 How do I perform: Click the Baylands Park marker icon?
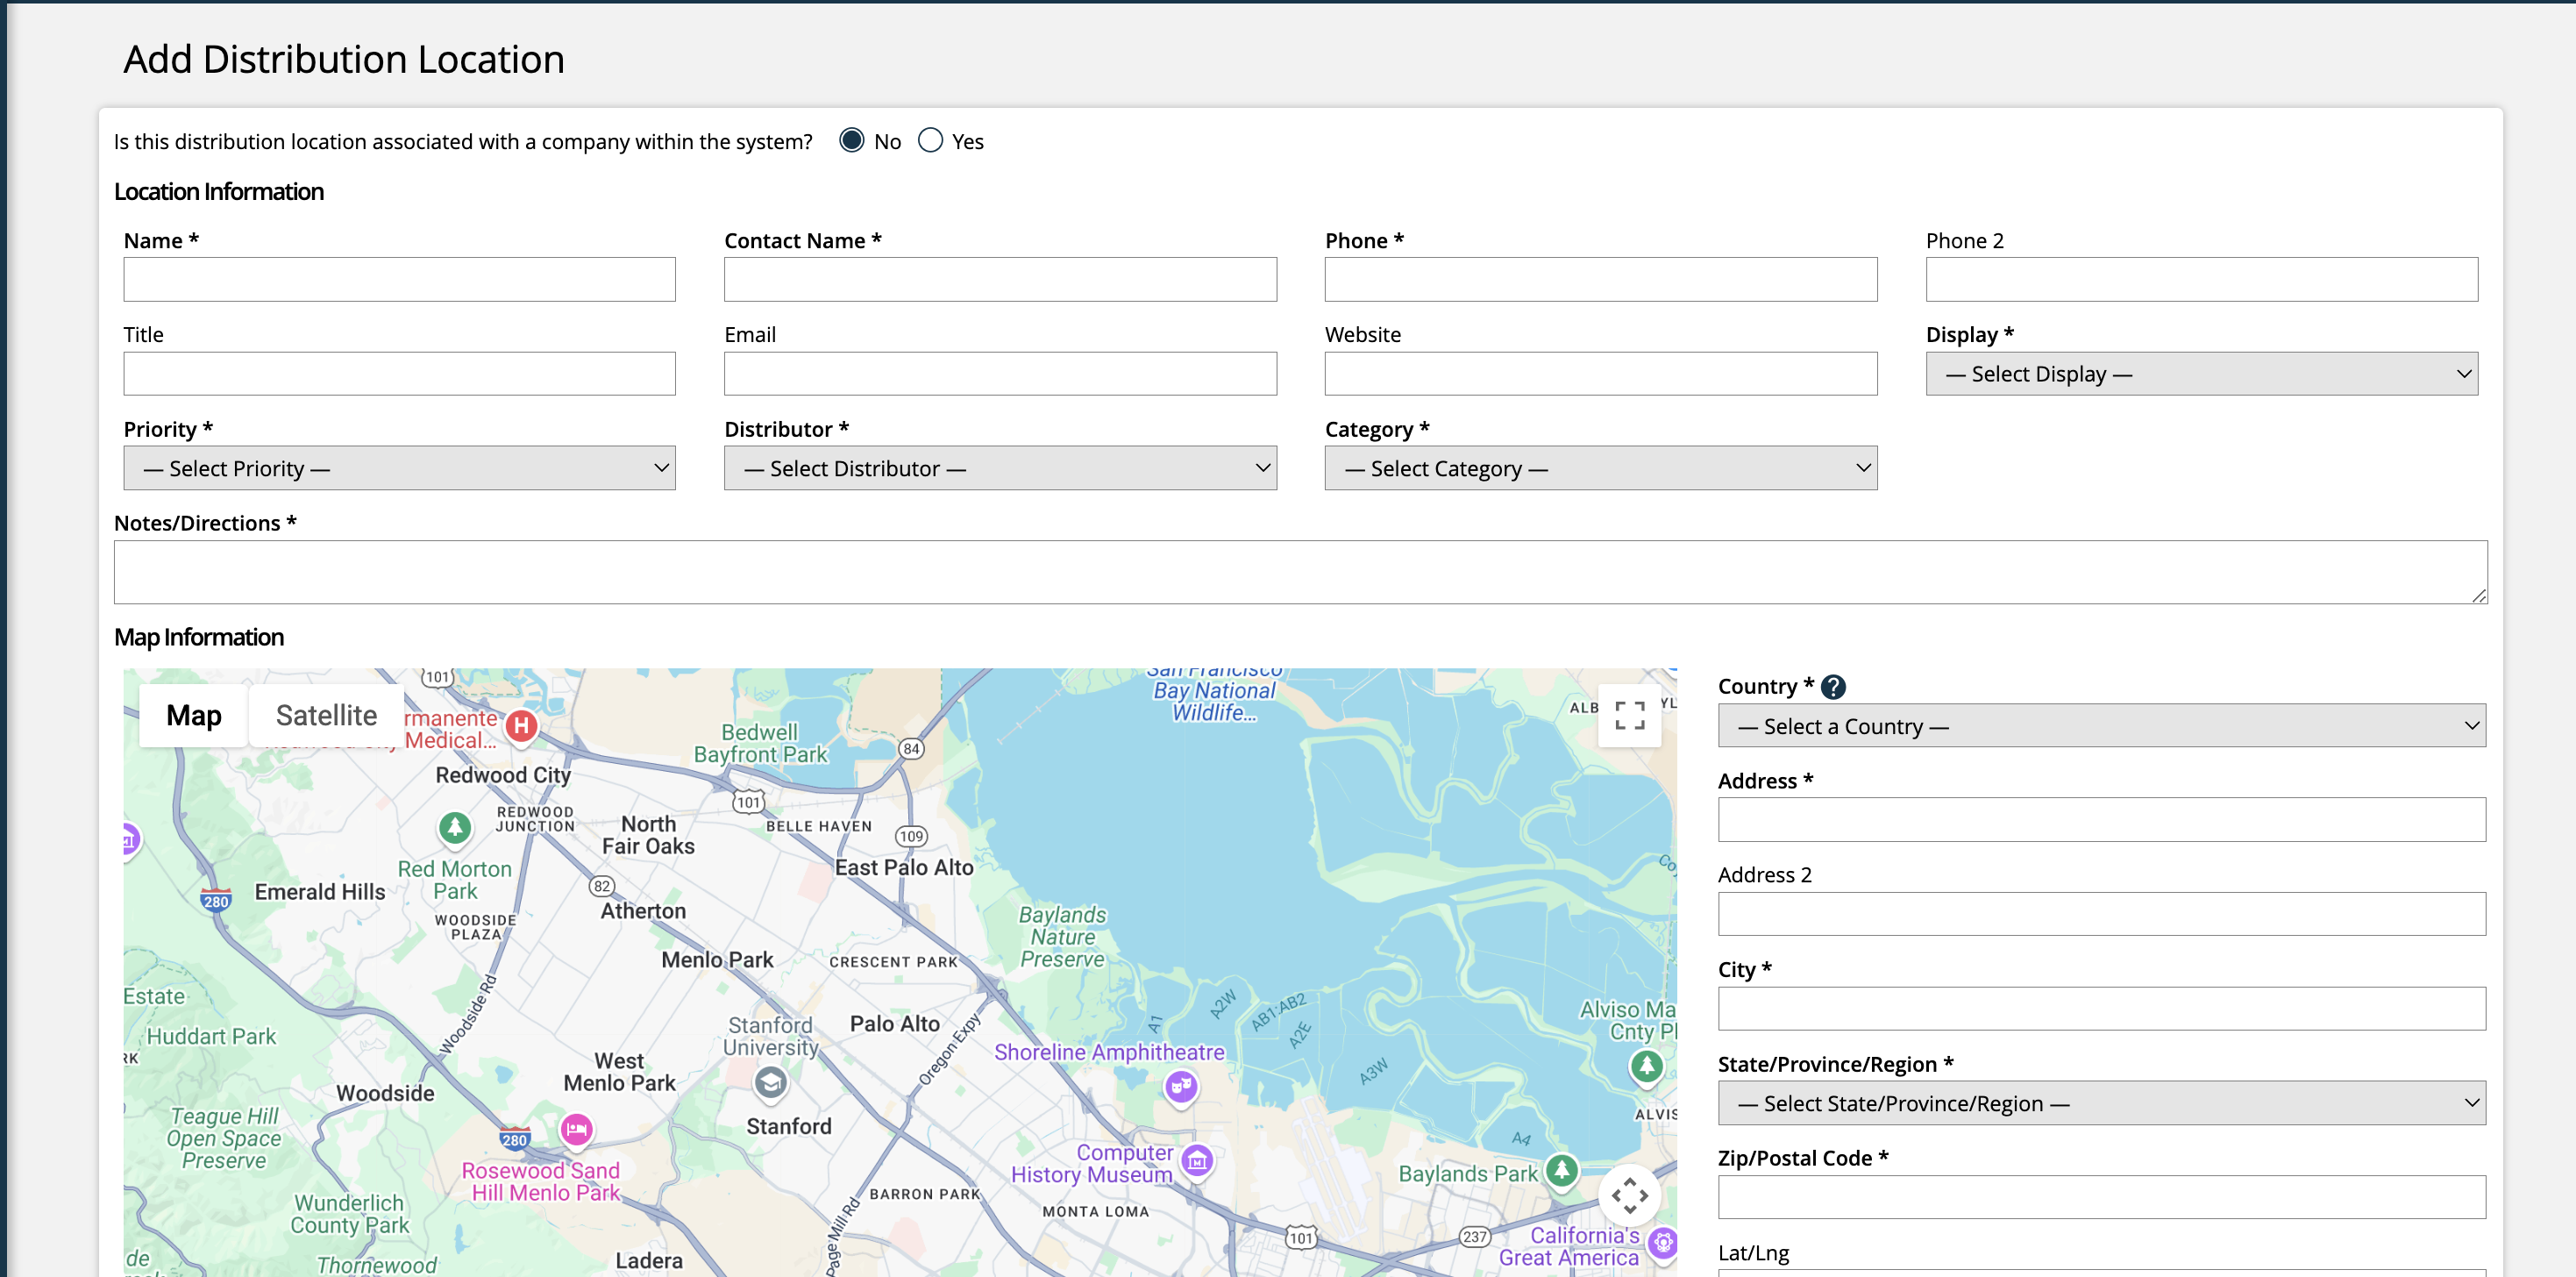[x=1562, y=1170]
